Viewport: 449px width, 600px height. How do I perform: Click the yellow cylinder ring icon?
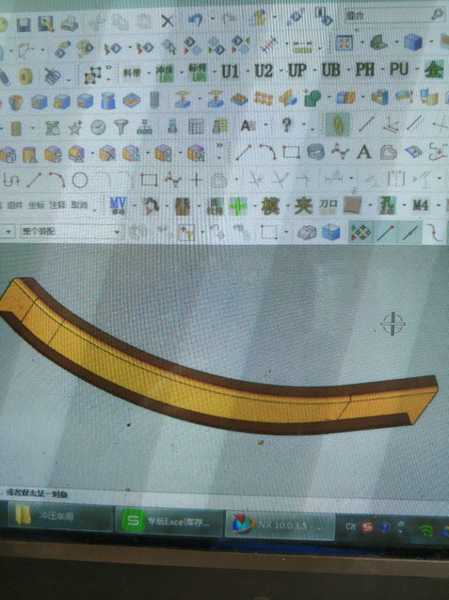pos(25,76)
